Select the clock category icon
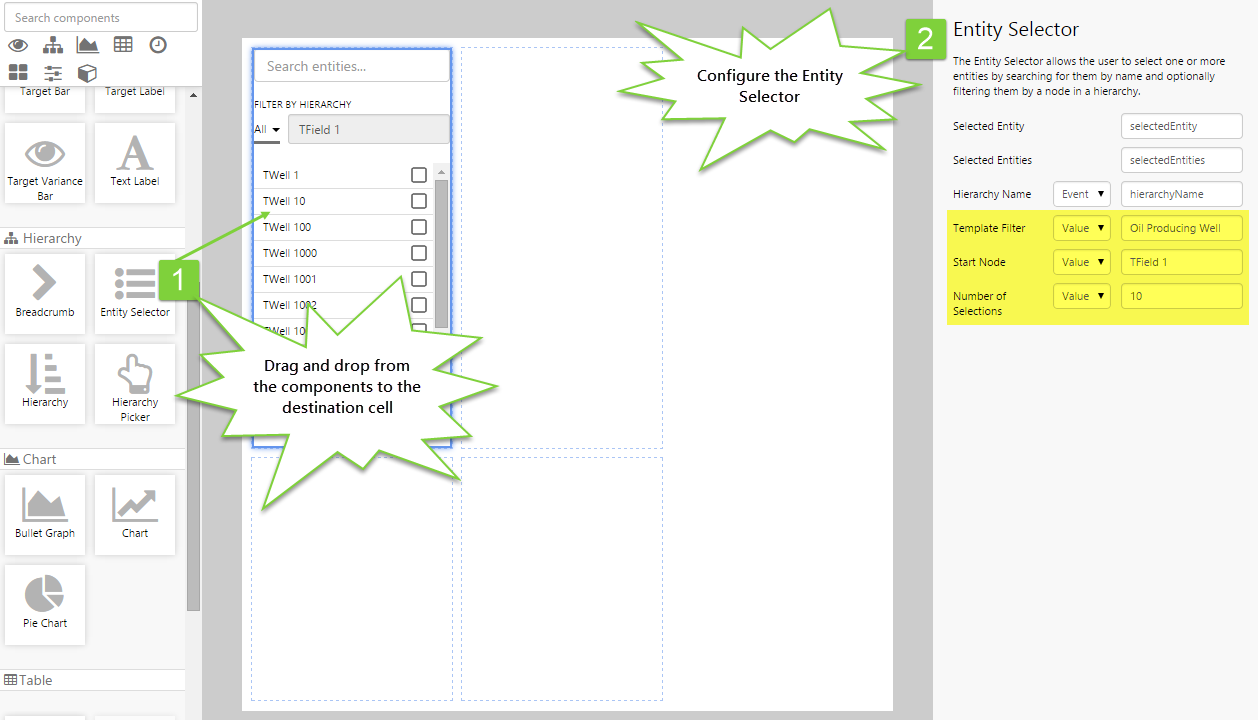The width and height of the screenshot is (1258, 720). click(x=158, y=45)
